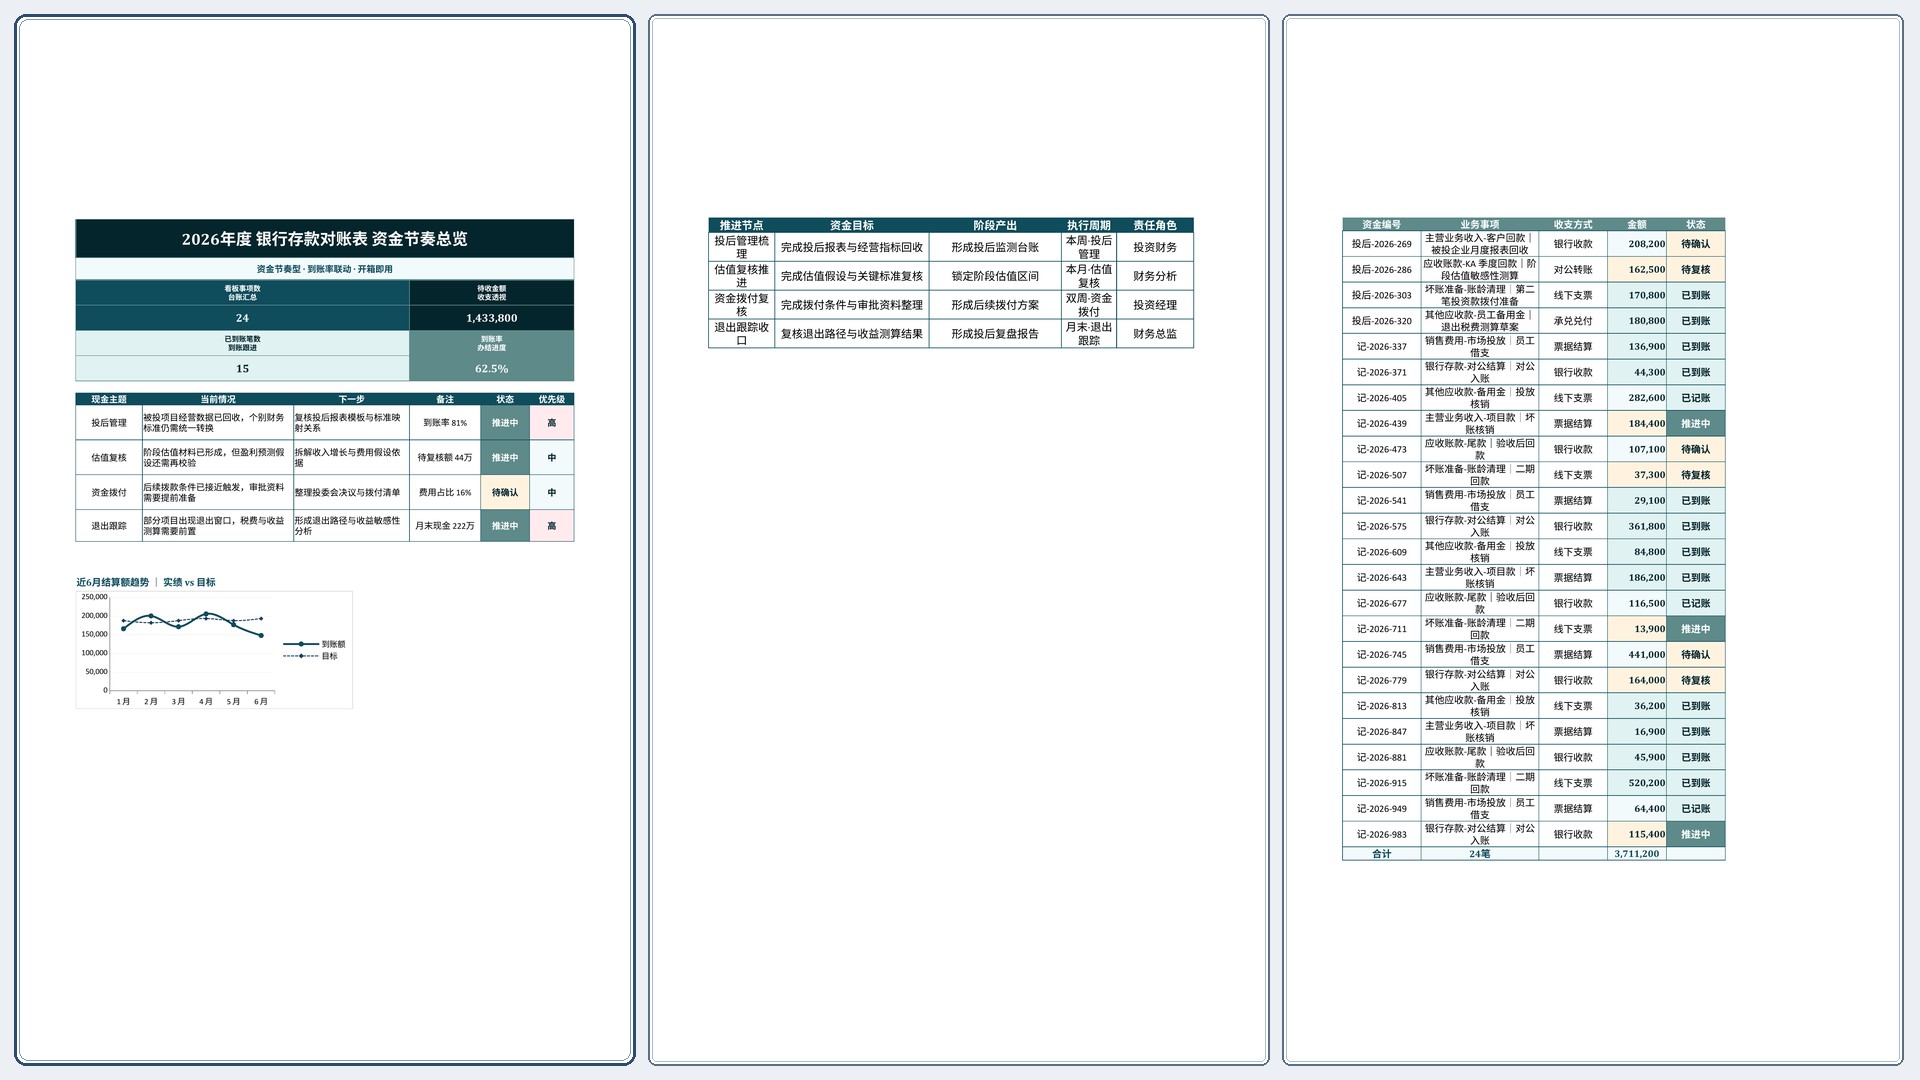Viewport: 1920px width, 1080px height.
Task: Click the pending amount value 1,433,800
Action: coord(491,318)
